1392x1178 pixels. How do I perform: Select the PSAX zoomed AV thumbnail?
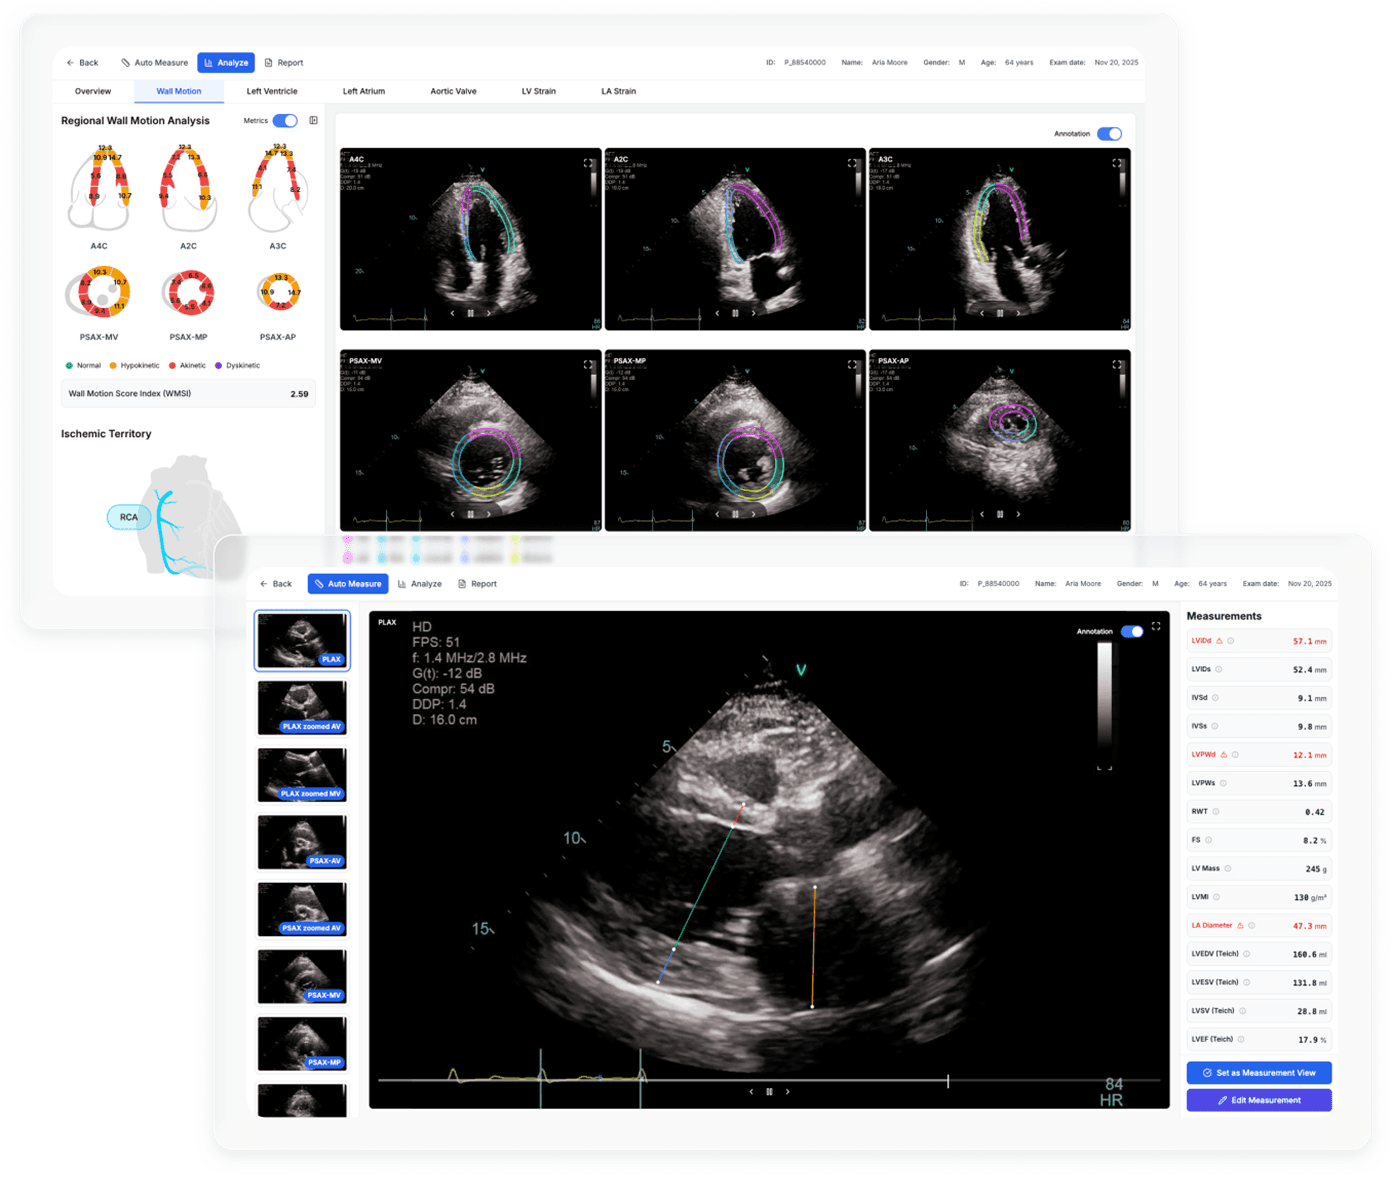coord(302,909)
